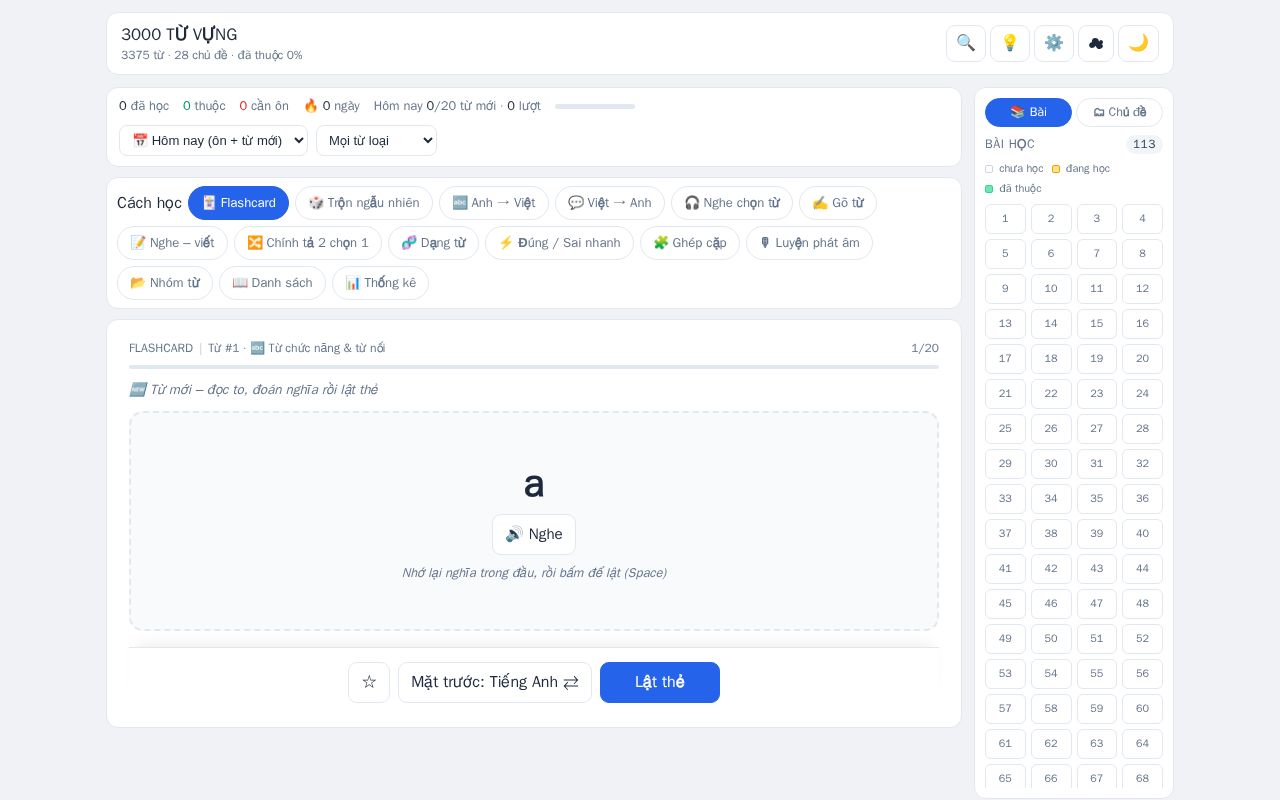1280x800 pixels.
Task: Switch sidebar to Bài tab
Action: [1028, 112]
